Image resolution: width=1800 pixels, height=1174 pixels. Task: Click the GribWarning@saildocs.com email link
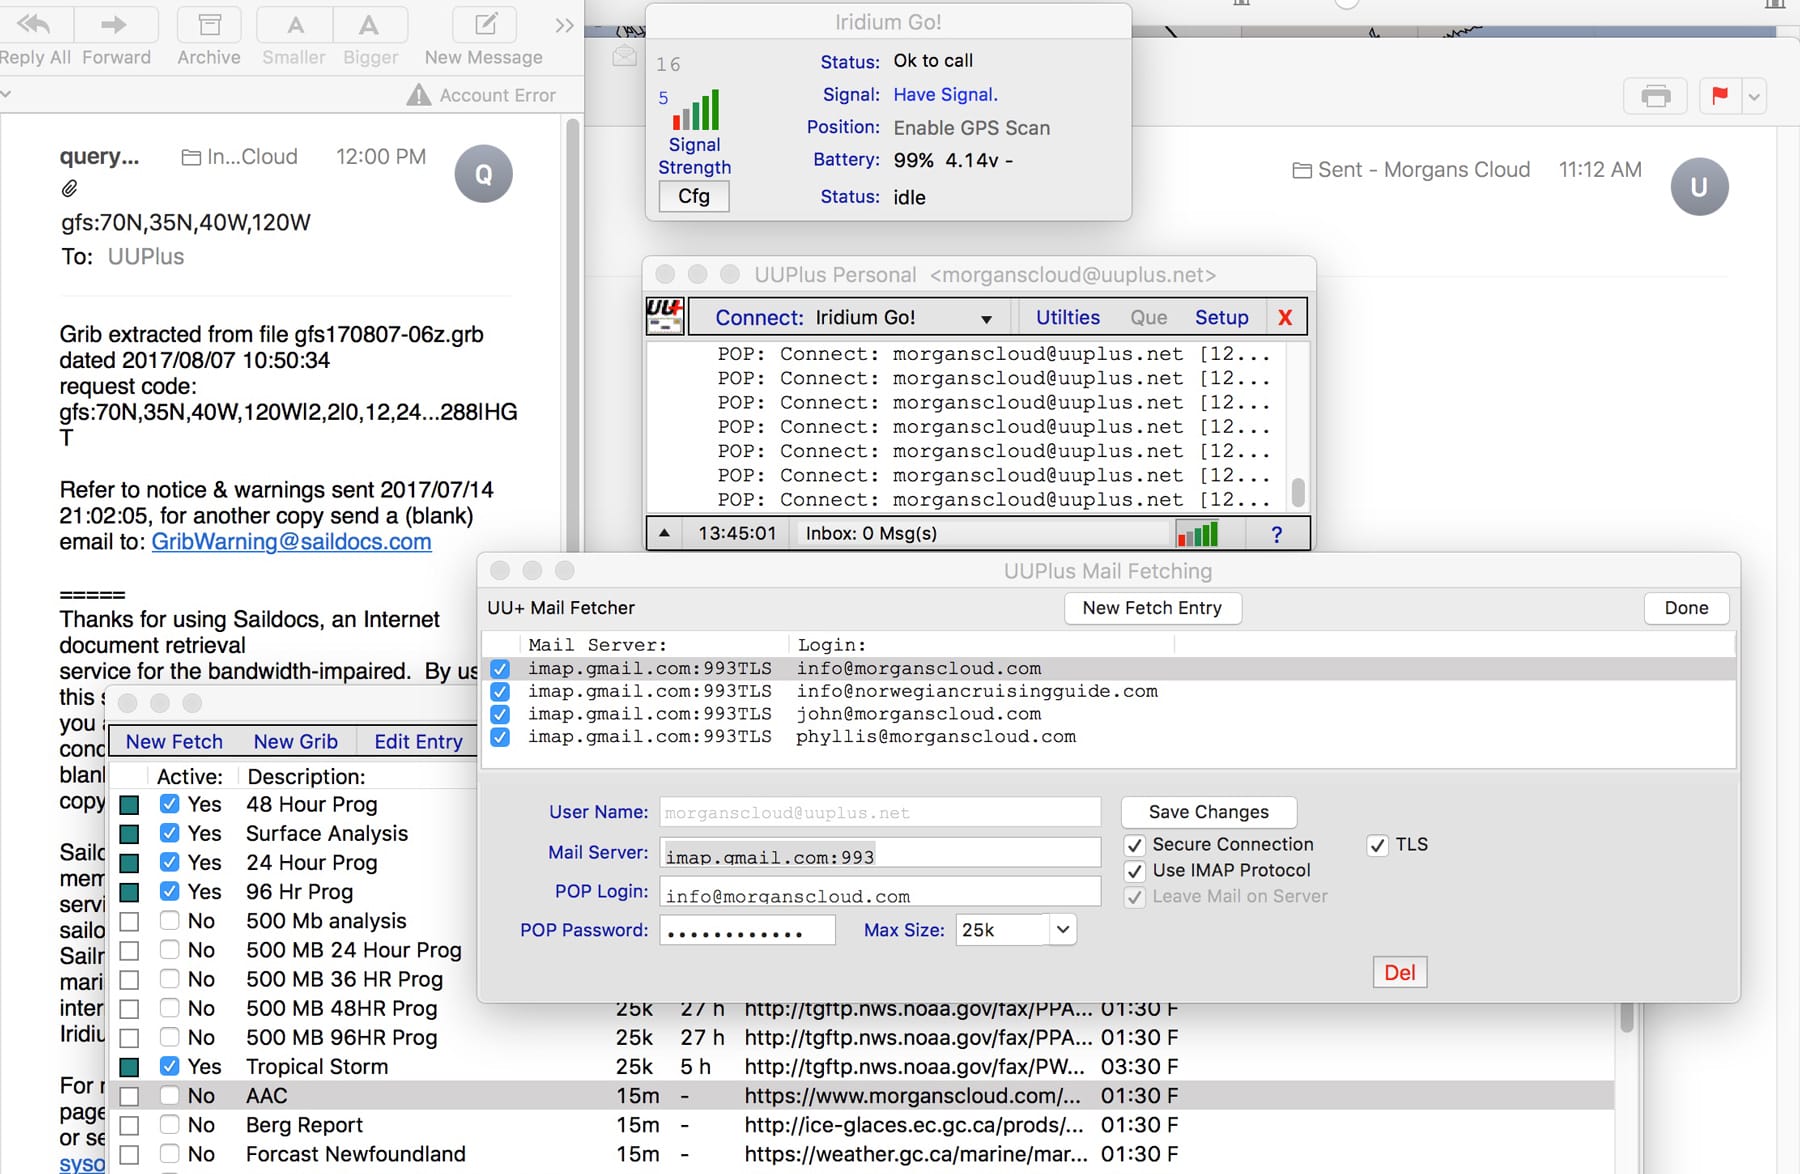pyautogui.click(x=291, y=542)
